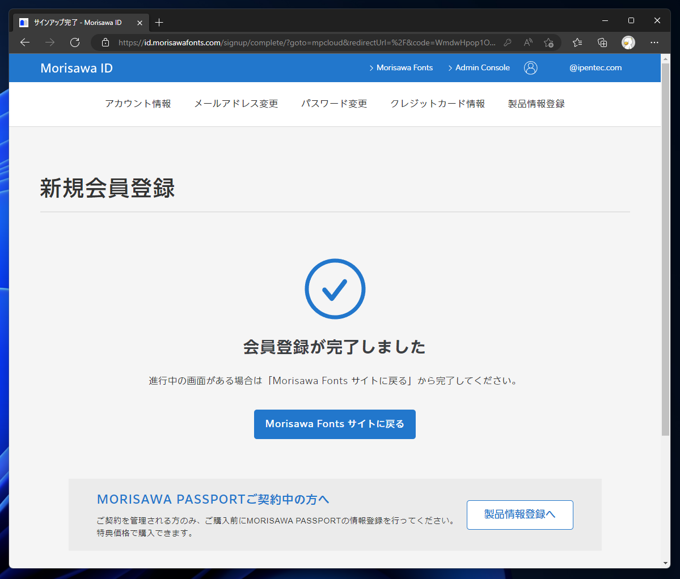Viewport: 680px width, 579px height.
Task: Reload the page with refresh icon
Action: pyautogui.click(x=75, y=43)
